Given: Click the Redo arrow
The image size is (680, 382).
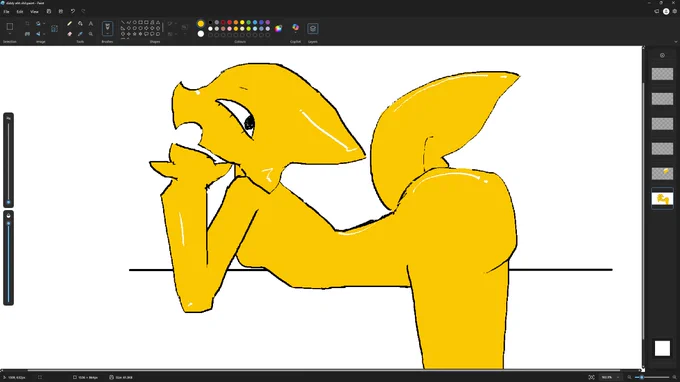Looking at the screenshot, I should 83,12.
